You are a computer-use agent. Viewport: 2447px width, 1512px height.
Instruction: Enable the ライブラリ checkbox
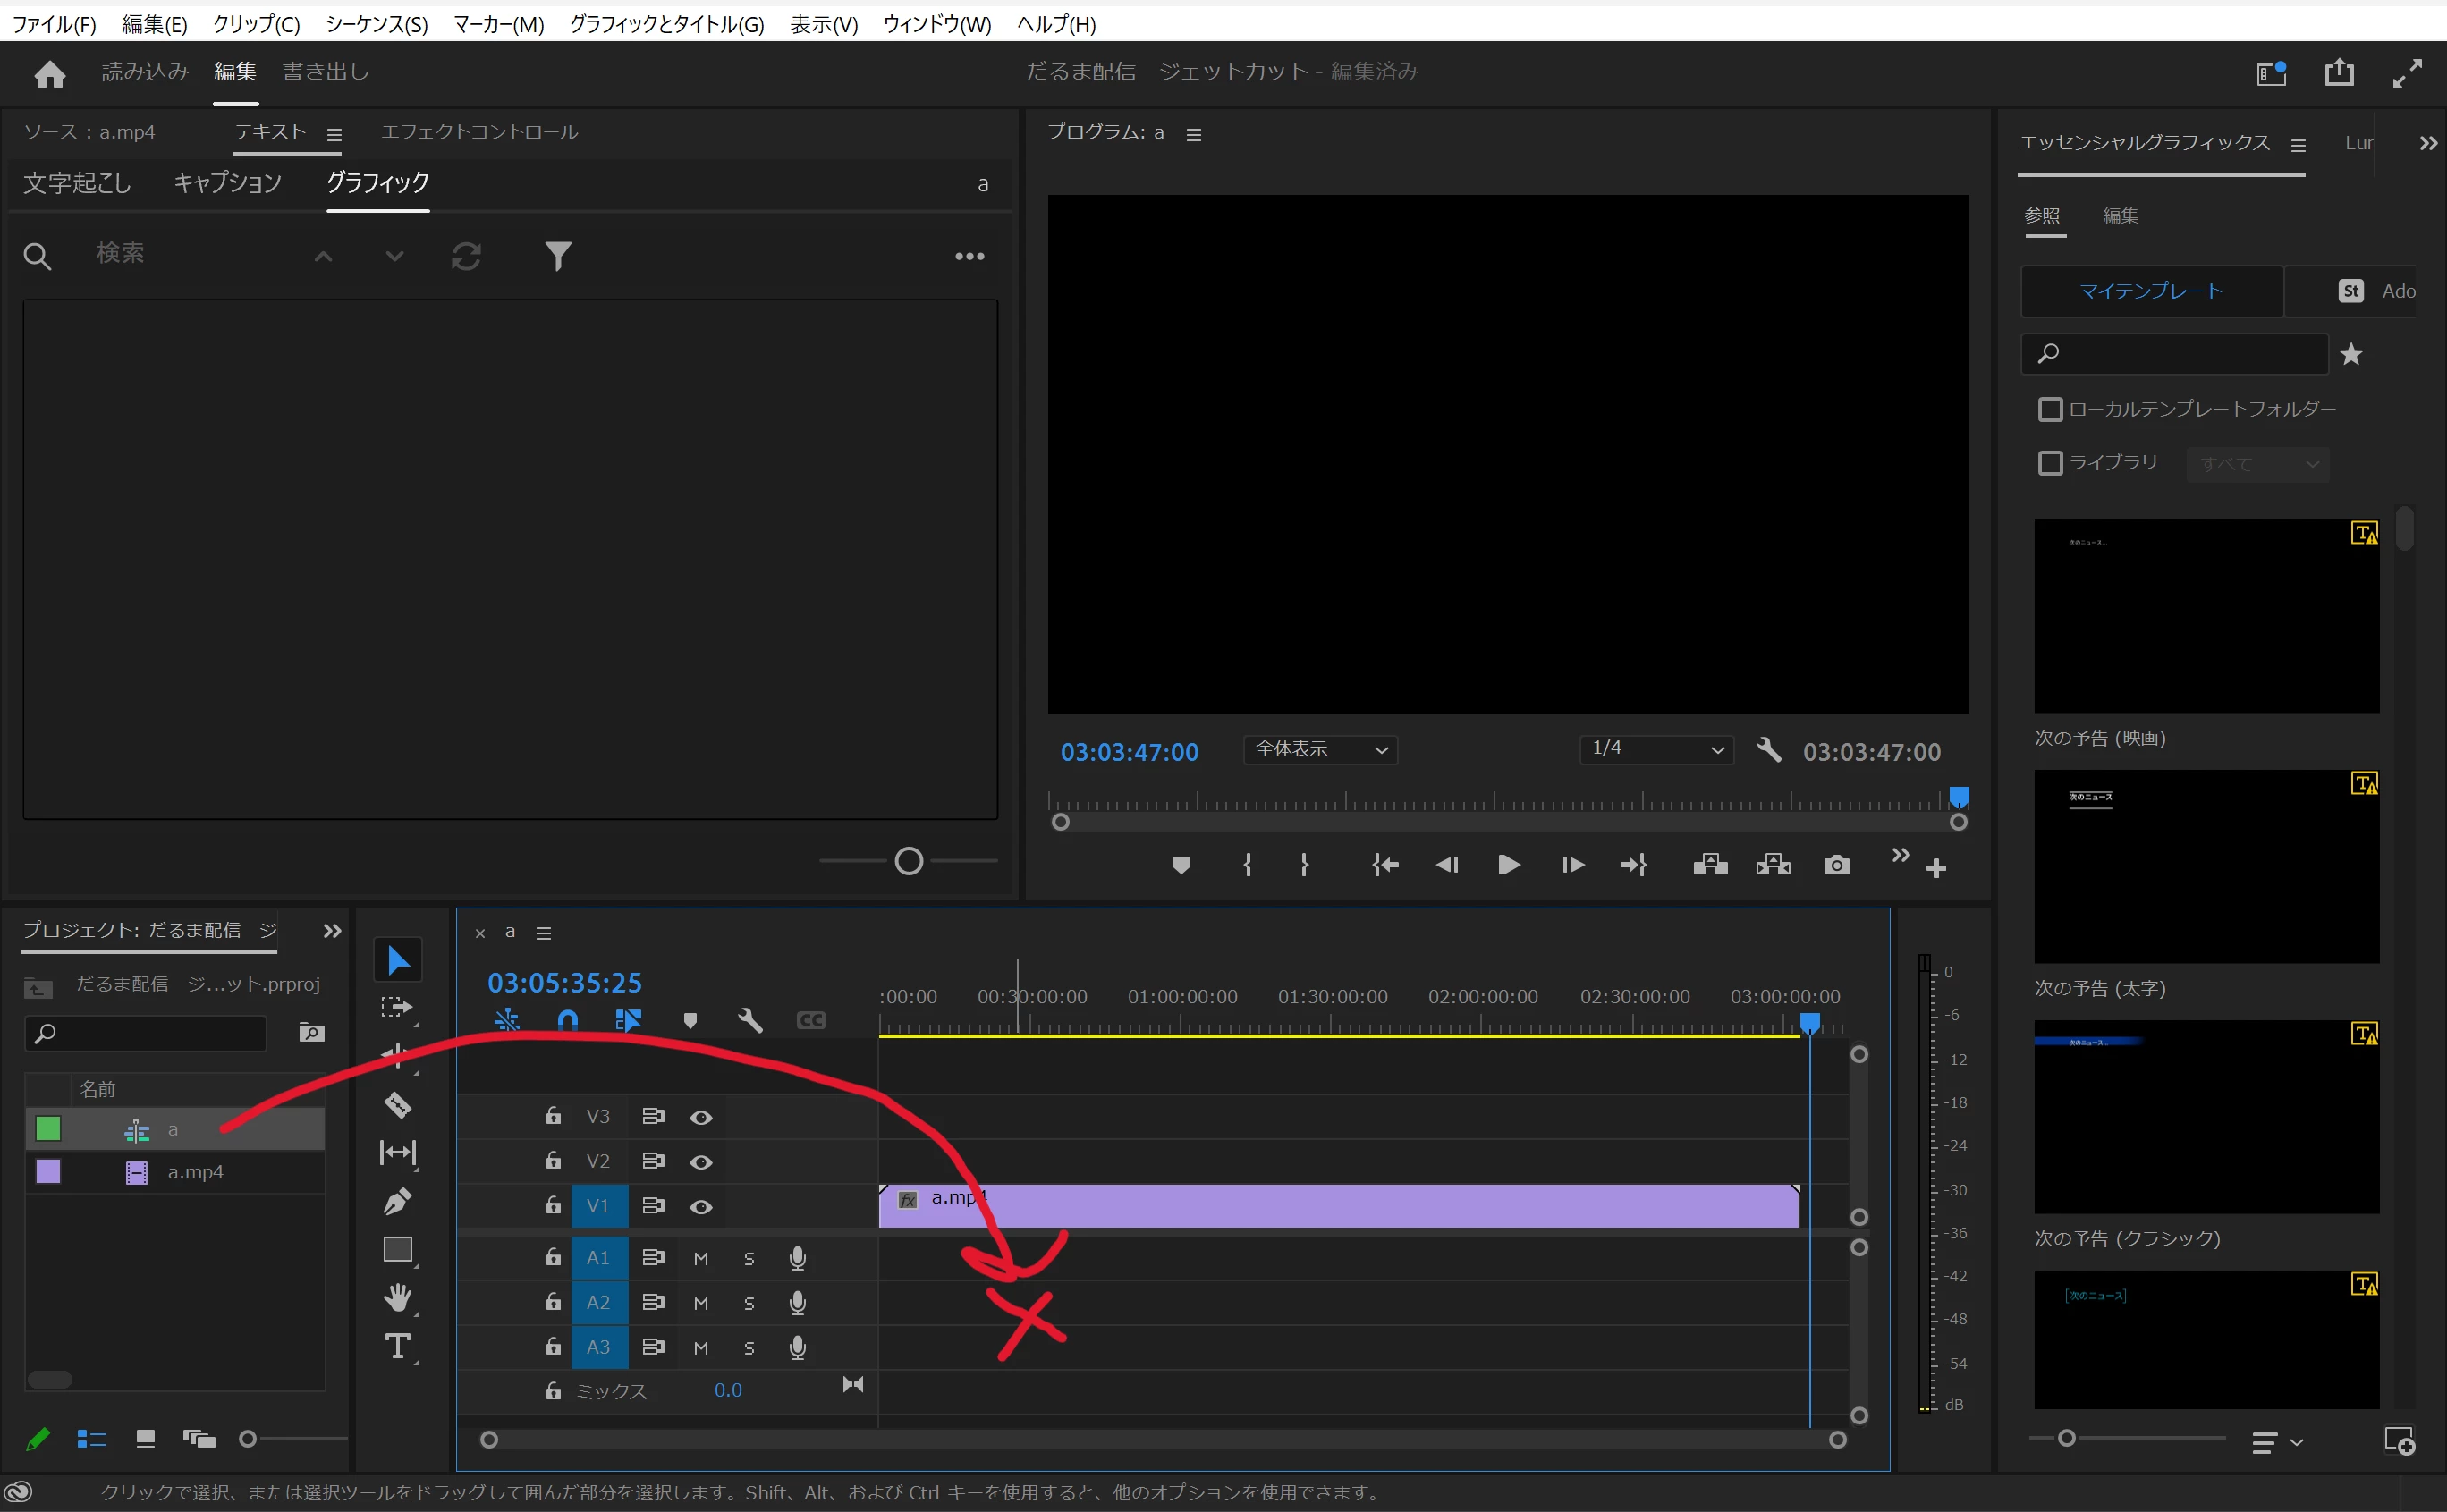click(2050, 463)
